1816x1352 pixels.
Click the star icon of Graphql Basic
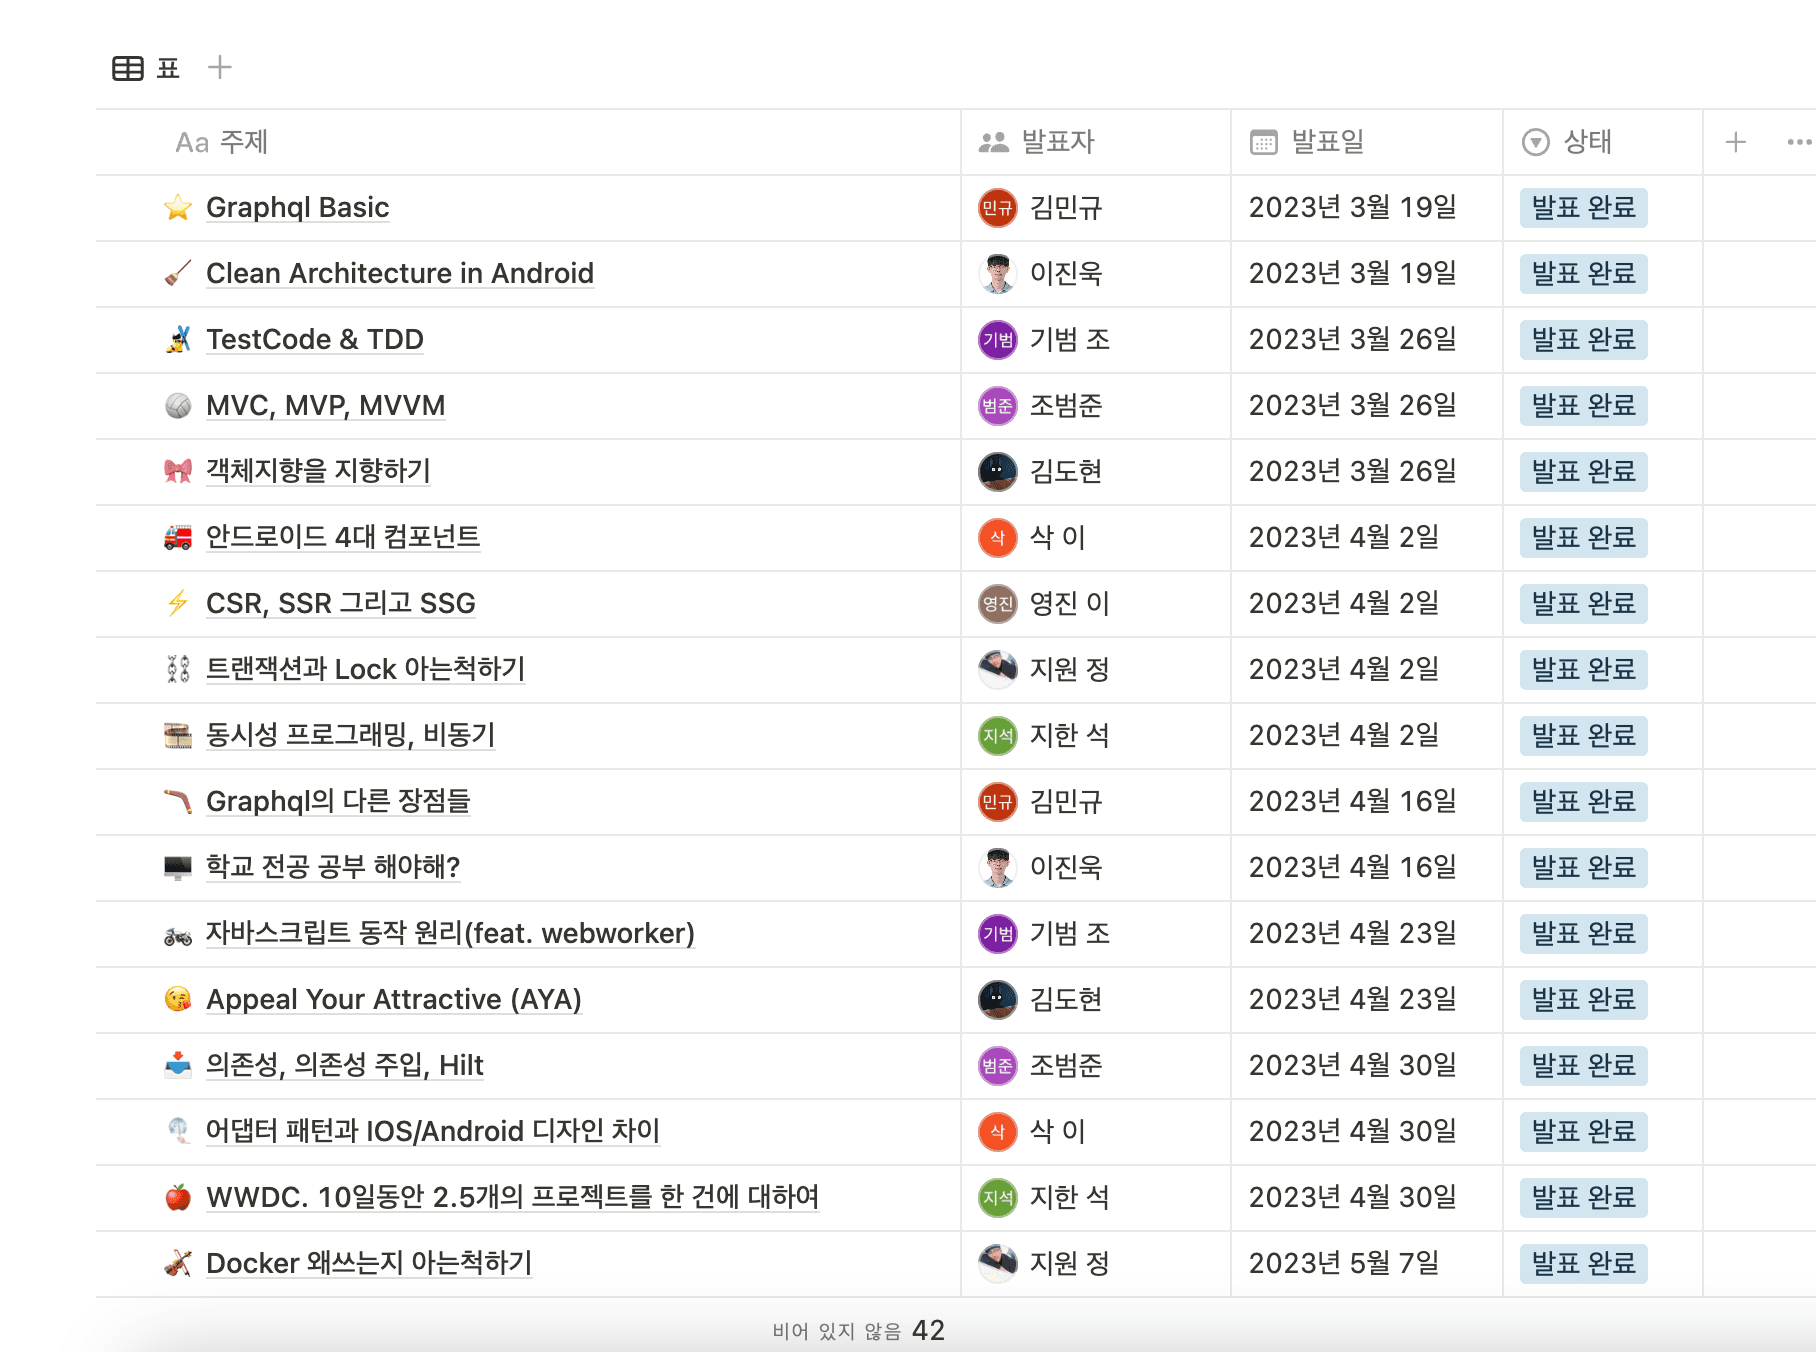178,207
